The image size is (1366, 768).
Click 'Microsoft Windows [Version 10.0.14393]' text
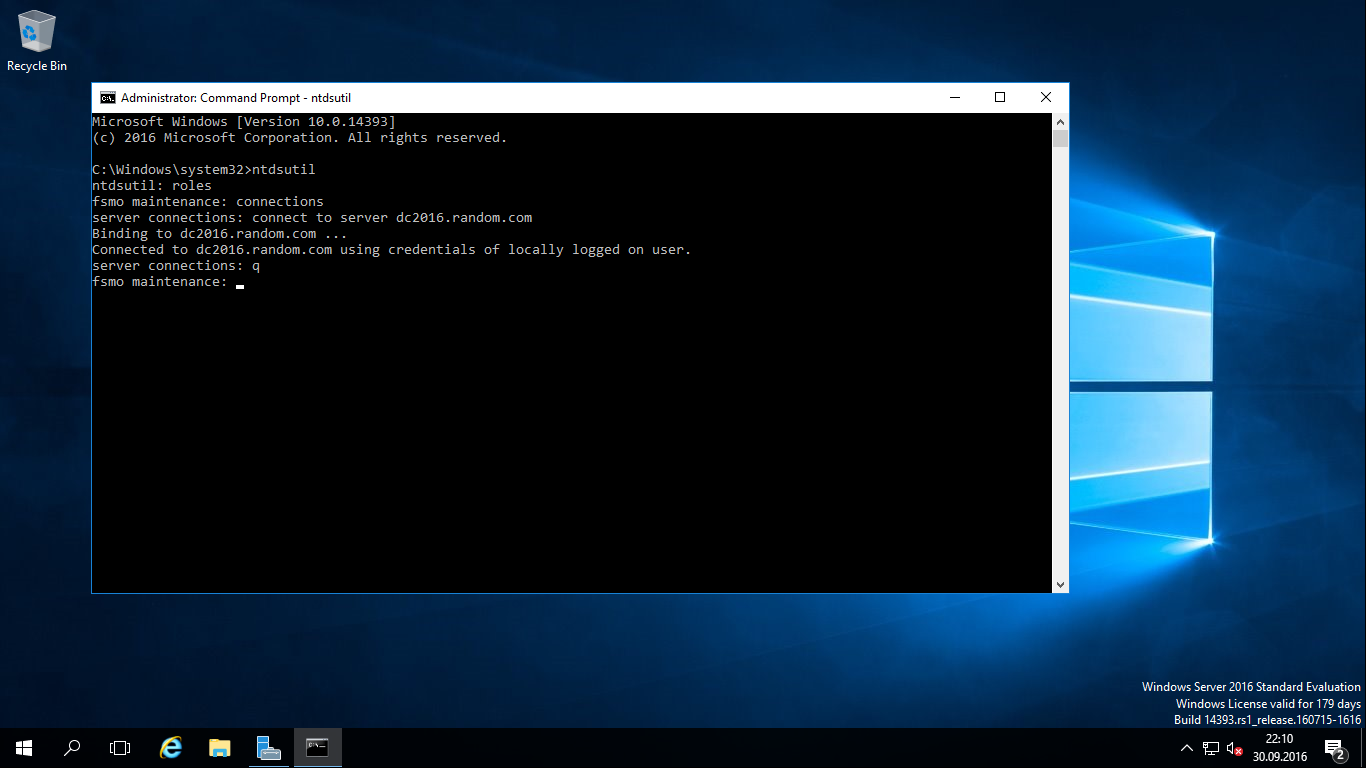pos(244,122)
